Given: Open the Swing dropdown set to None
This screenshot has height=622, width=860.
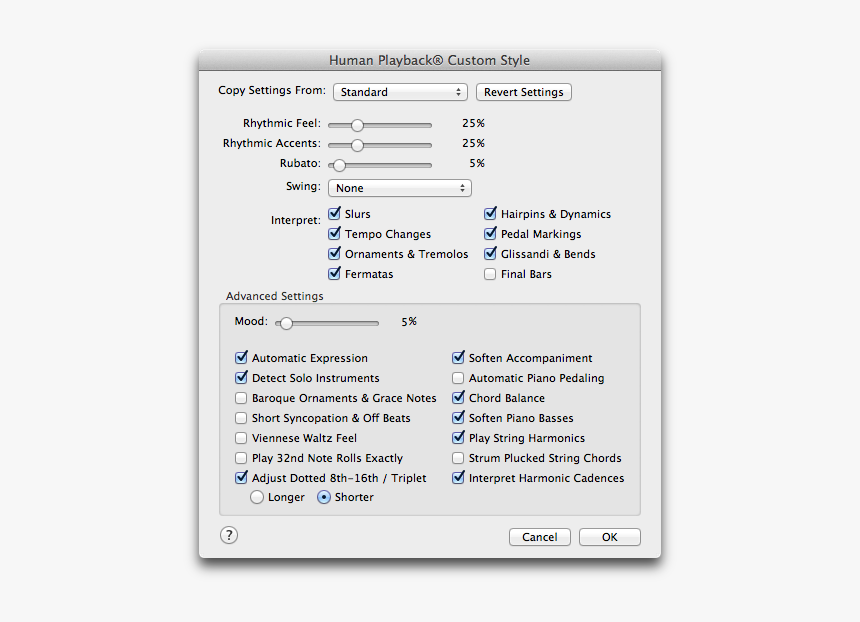Looking at the screenshot, I should pyautogui.click(x=399, y=188).
